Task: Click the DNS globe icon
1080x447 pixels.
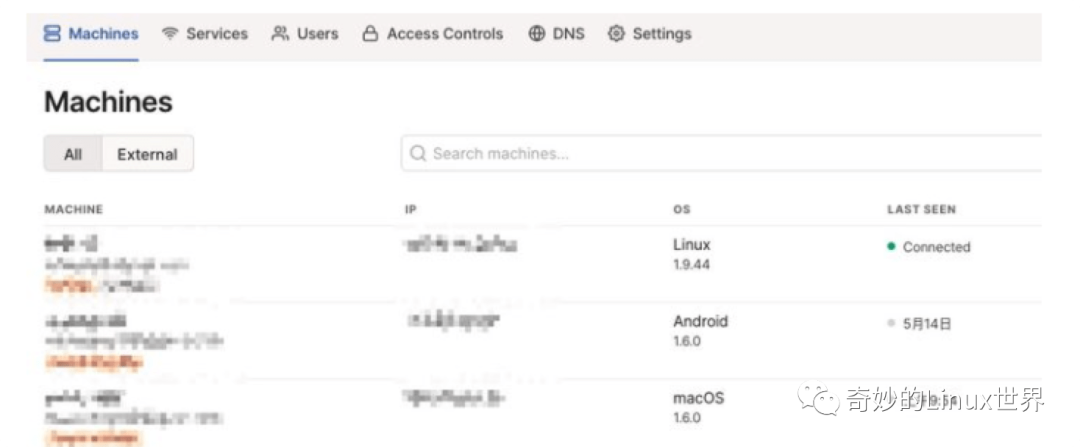Action: coord(537,33)
